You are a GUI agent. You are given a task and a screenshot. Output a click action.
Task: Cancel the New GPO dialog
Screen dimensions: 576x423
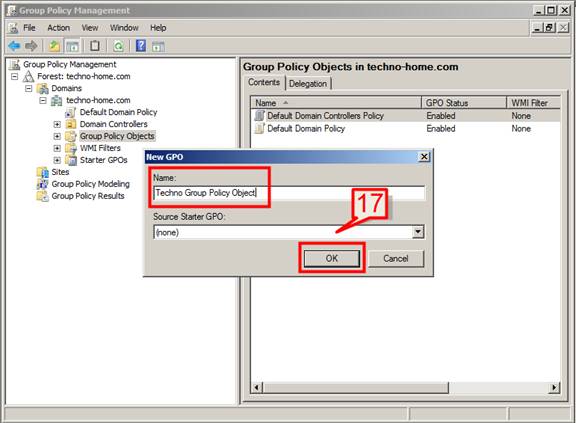point(396,258)
